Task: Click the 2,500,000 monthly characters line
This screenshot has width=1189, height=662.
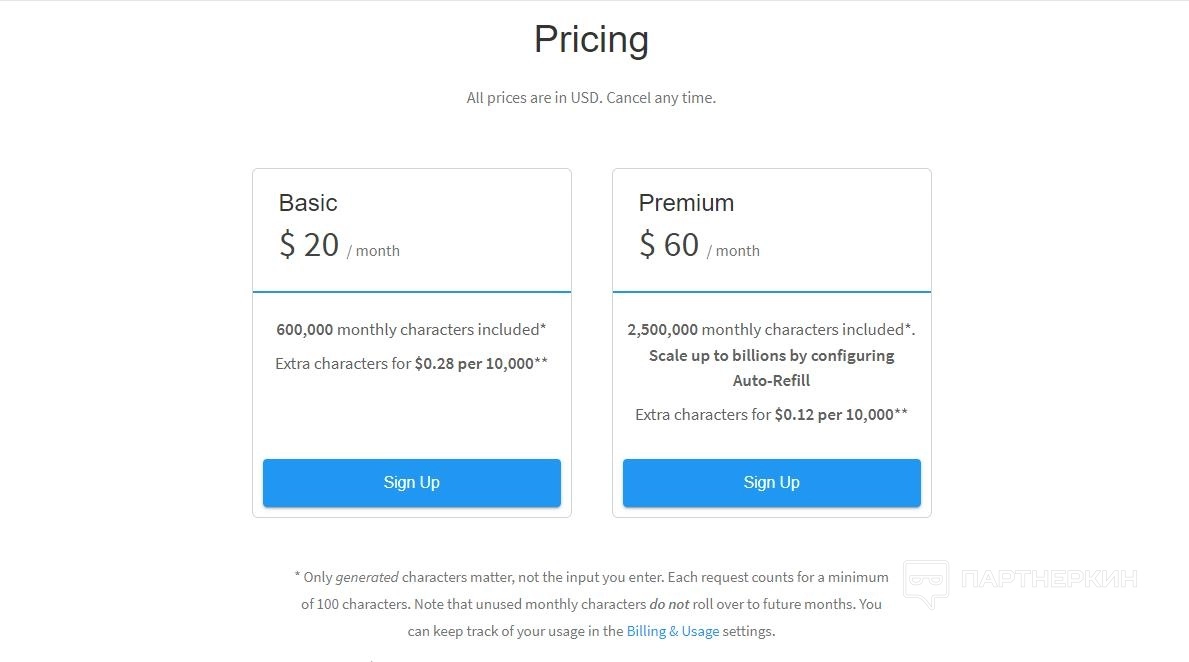Action: [x=771, y=329]
